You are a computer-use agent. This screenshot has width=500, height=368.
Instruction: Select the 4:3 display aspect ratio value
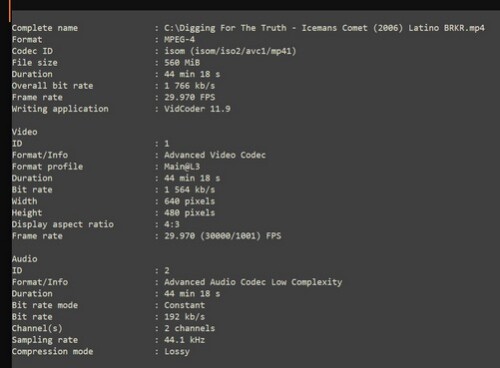[172, 224]
